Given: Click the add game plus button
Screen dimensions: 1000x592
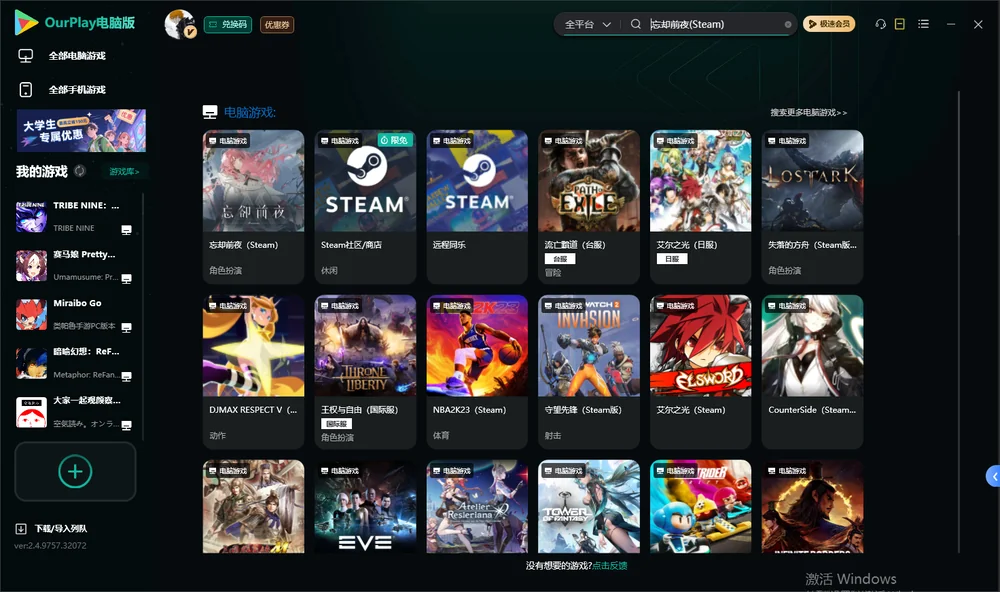Looking at the screenshot, I should pos(75,471).
